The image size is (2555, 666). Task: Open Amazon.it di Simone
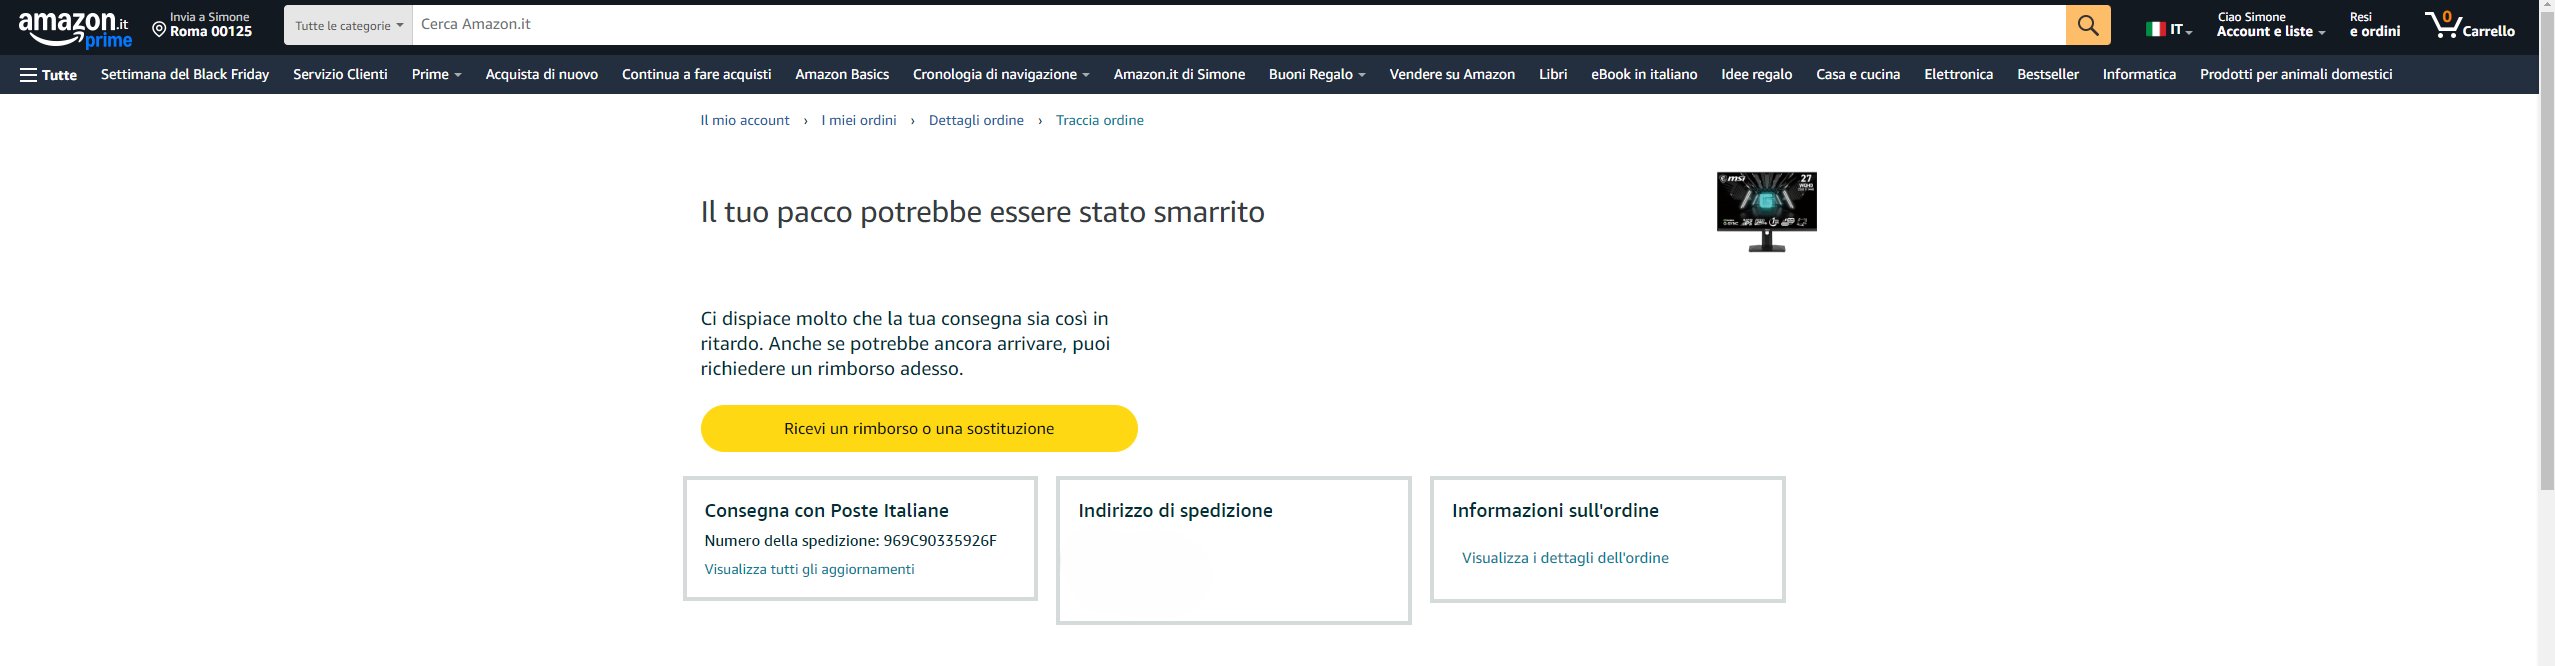coord(1179,74)
